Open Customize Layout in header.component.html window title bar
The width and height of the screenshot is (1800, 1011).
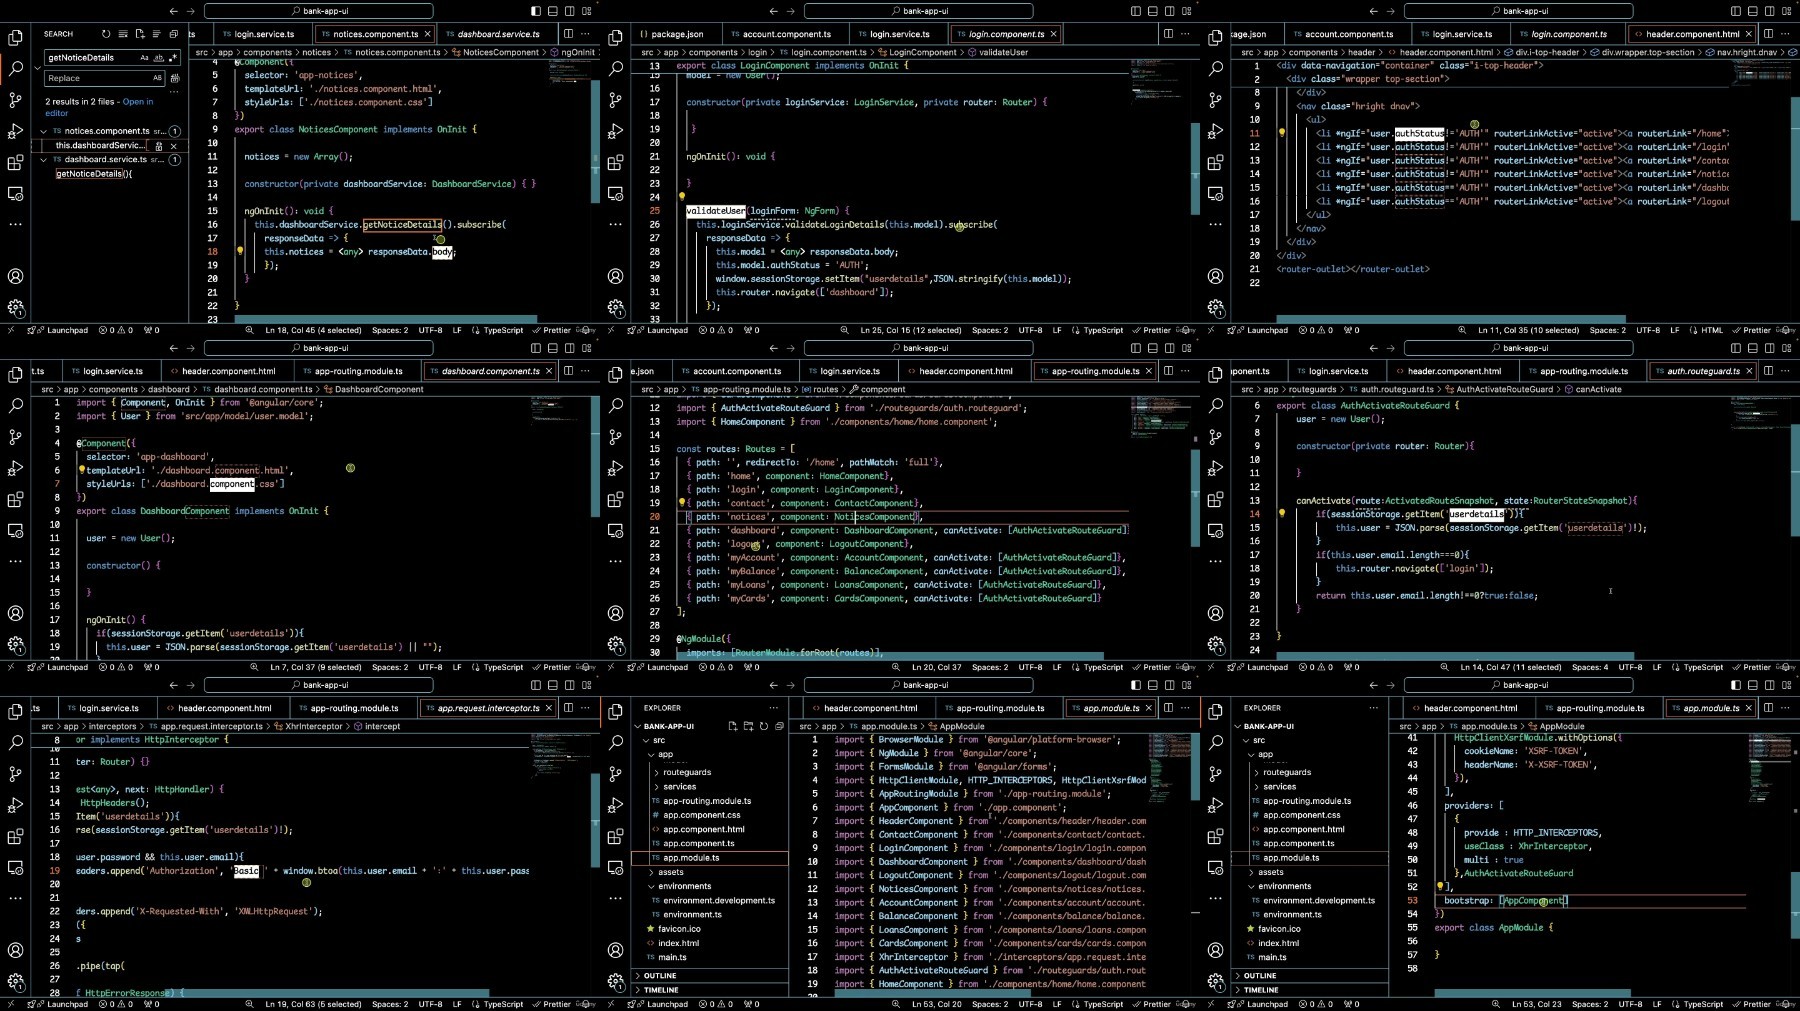pos(1786,11)
